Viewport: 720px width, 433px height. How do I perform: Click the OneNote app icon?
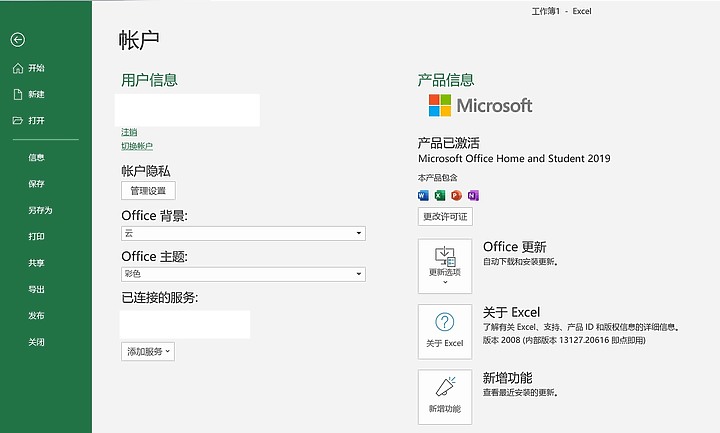point(473,196)
